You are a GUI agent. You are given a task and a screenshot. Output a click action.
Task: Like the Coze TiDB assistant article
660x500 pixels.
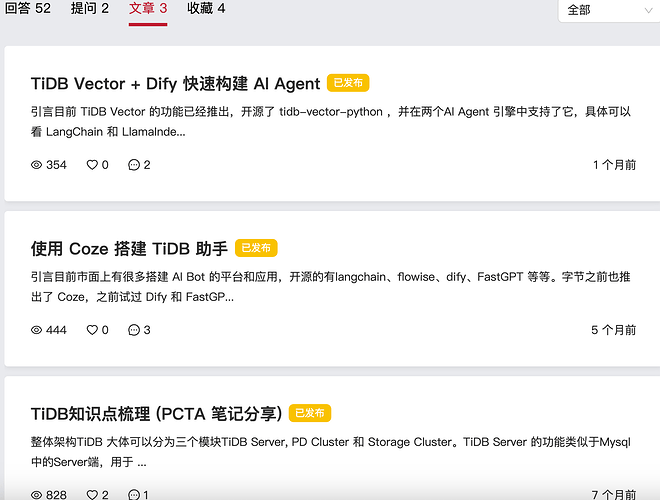point(92,330)
